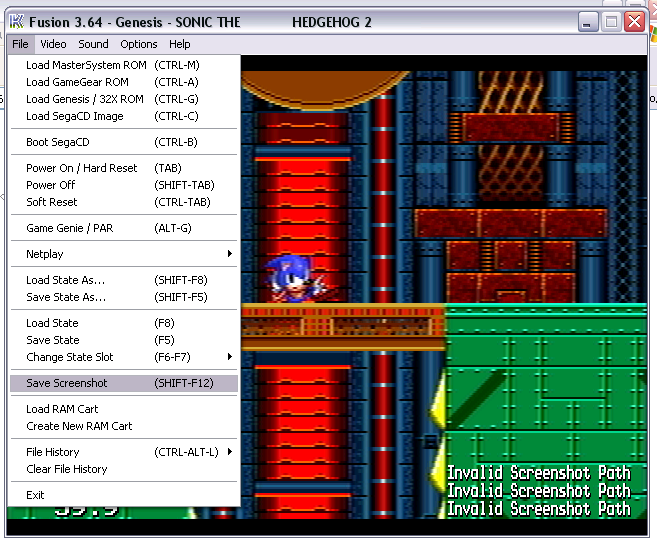The image size is (657, 543).
Task: Choose Load RAM Cart
Action: (124, 409)
